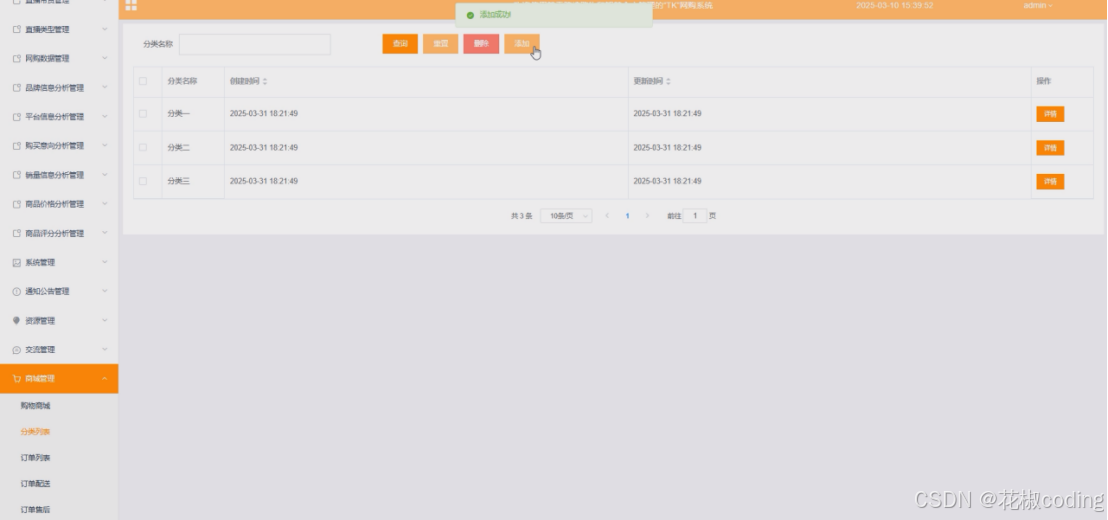Check the box for row 分类三
This screenshot has height=520, width=1108.
pos(143,182)
